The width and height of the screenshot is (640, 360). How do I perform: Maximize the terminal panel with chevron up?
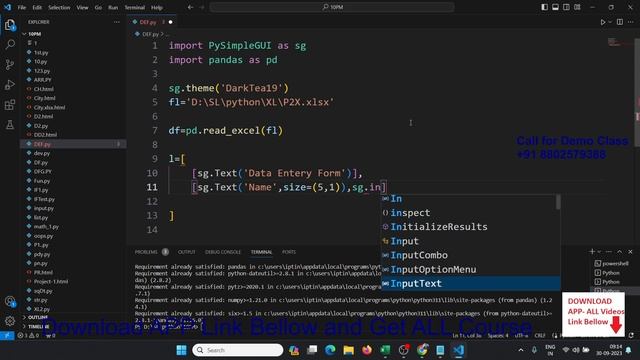[620, 251]
